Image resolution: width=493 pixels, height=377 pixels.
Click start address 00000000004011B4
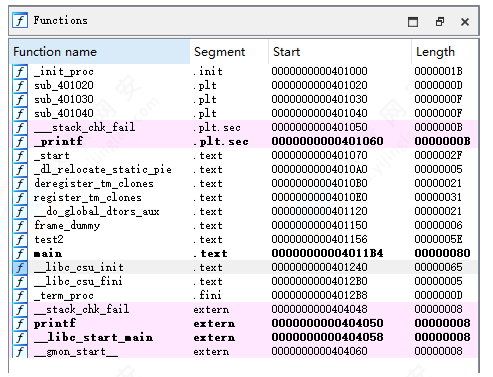[x=327, y=253]
